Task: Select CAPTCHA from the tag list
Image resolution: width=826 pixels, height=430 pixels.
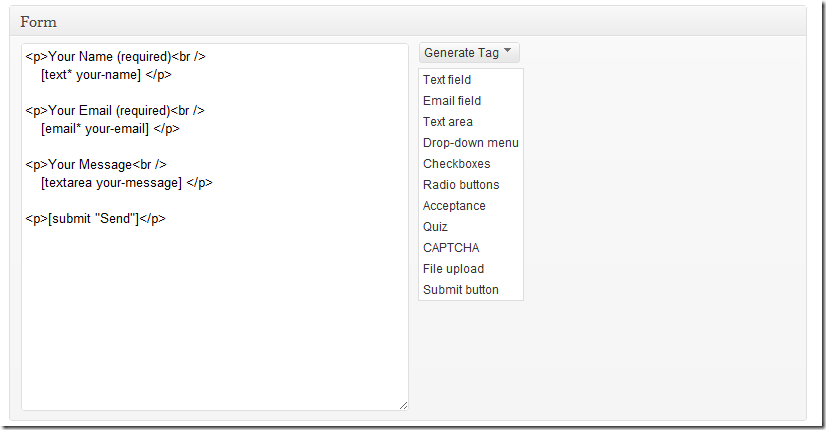Action: pyautogui.click(x=451, y=248)
